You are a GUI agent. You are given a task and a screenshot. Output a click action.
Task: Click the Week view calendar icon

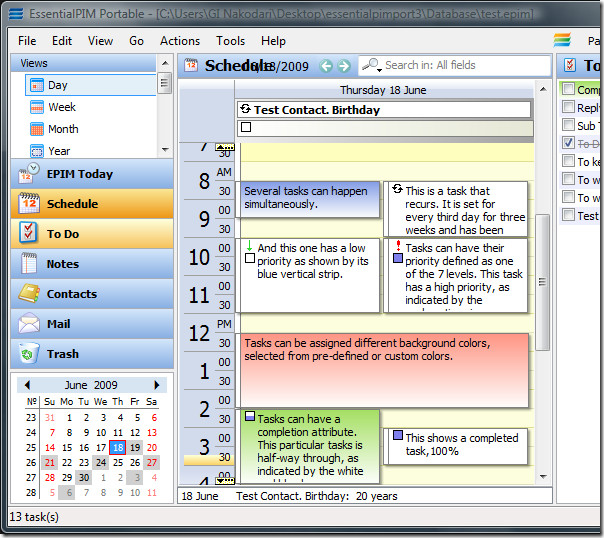tap(37, 107)
